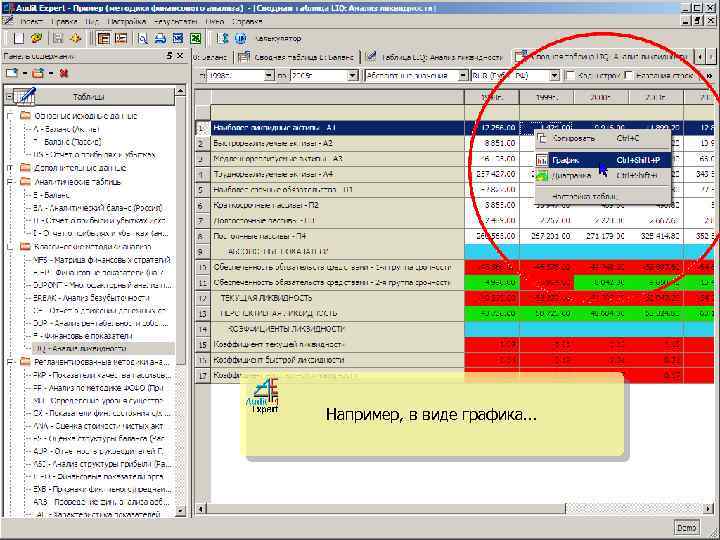This screenshot has height=540, width=720.
Task: Click the first orange panel-layout icon
Action: (103, 39)
